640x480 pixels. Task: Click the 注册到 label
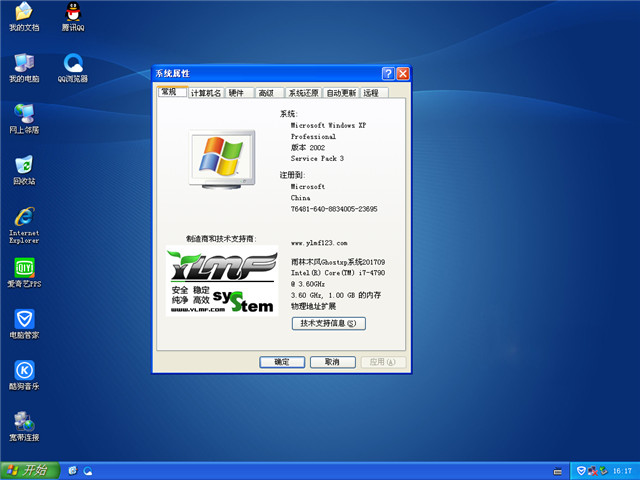click(x=292, y=175)
